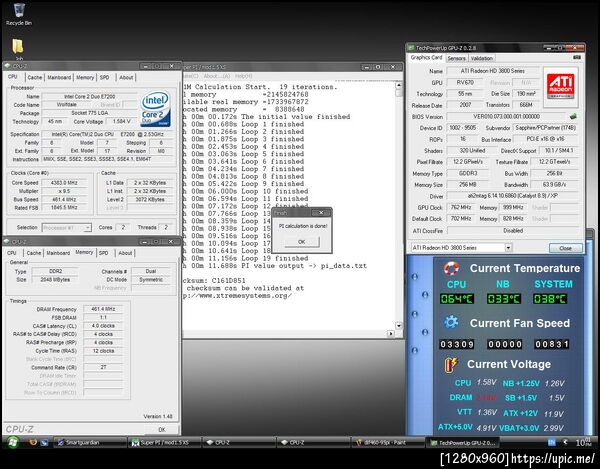The image size is (600, 469).
Task: Open the Recycle Bin desktop icon
Action: [19, 14]
